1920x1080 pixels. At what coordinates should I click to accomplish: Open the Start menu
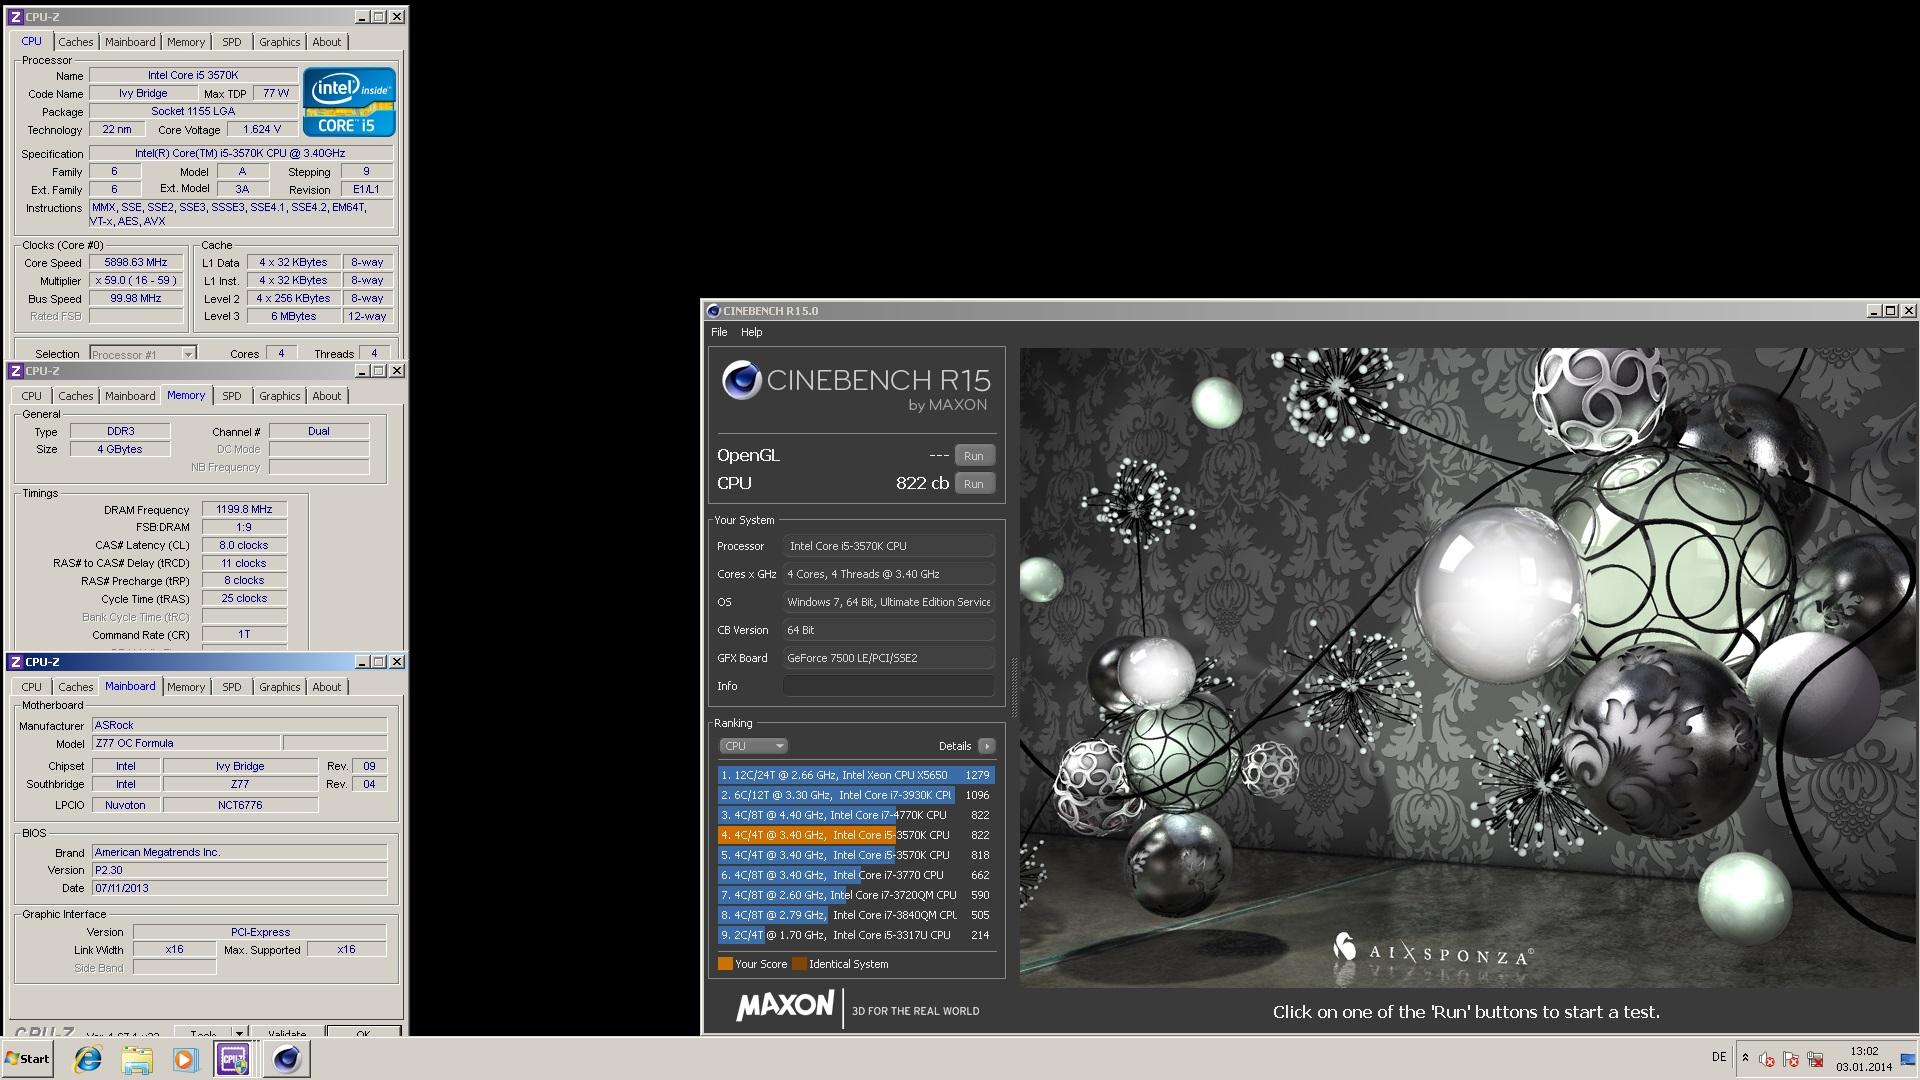(28, 1059)
